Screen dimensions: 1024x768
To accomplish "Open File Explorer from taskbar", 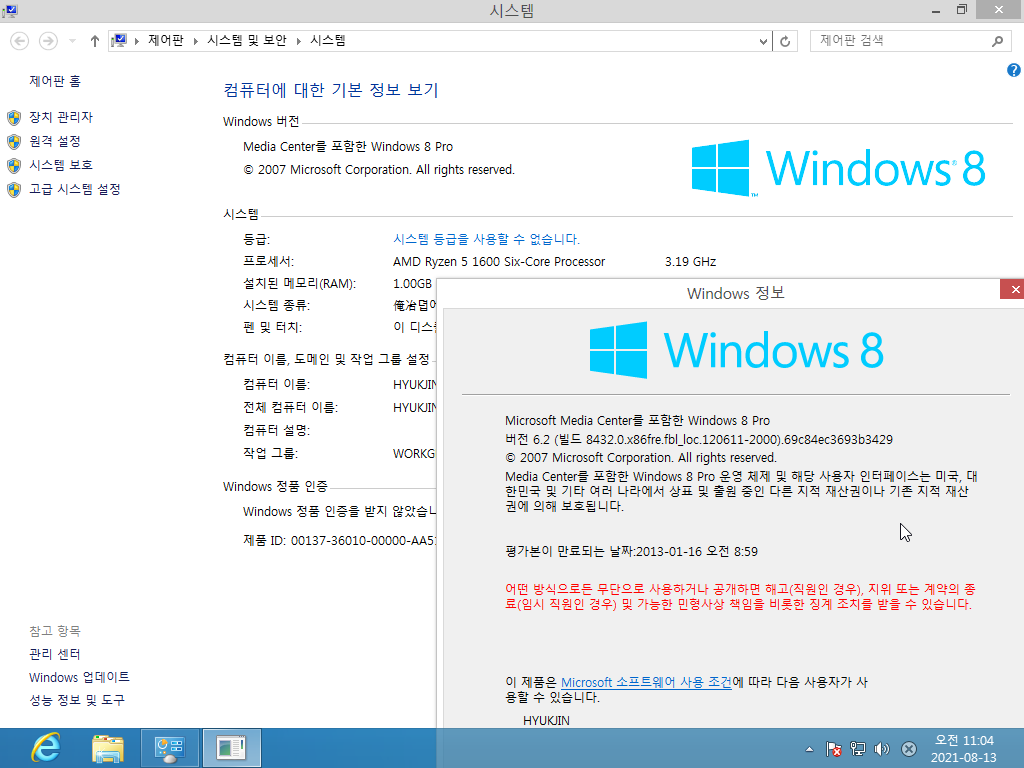I will tap(108, 748).
